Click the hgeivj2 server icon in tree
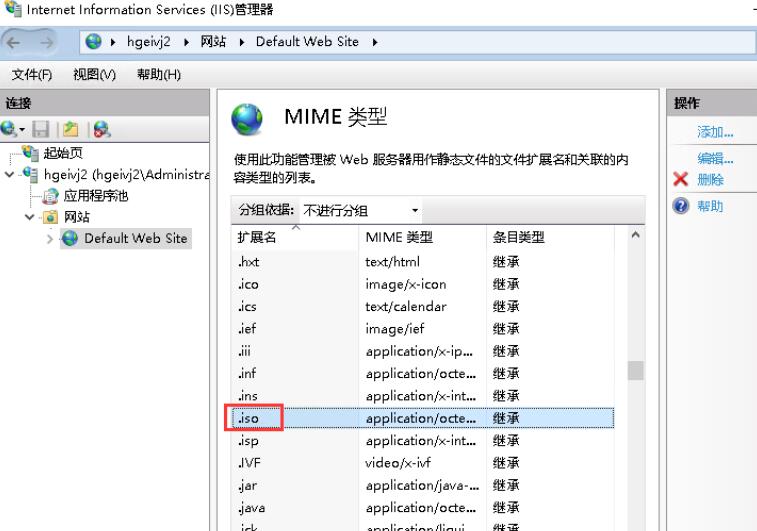757x531 pixels. coord(30,174)
